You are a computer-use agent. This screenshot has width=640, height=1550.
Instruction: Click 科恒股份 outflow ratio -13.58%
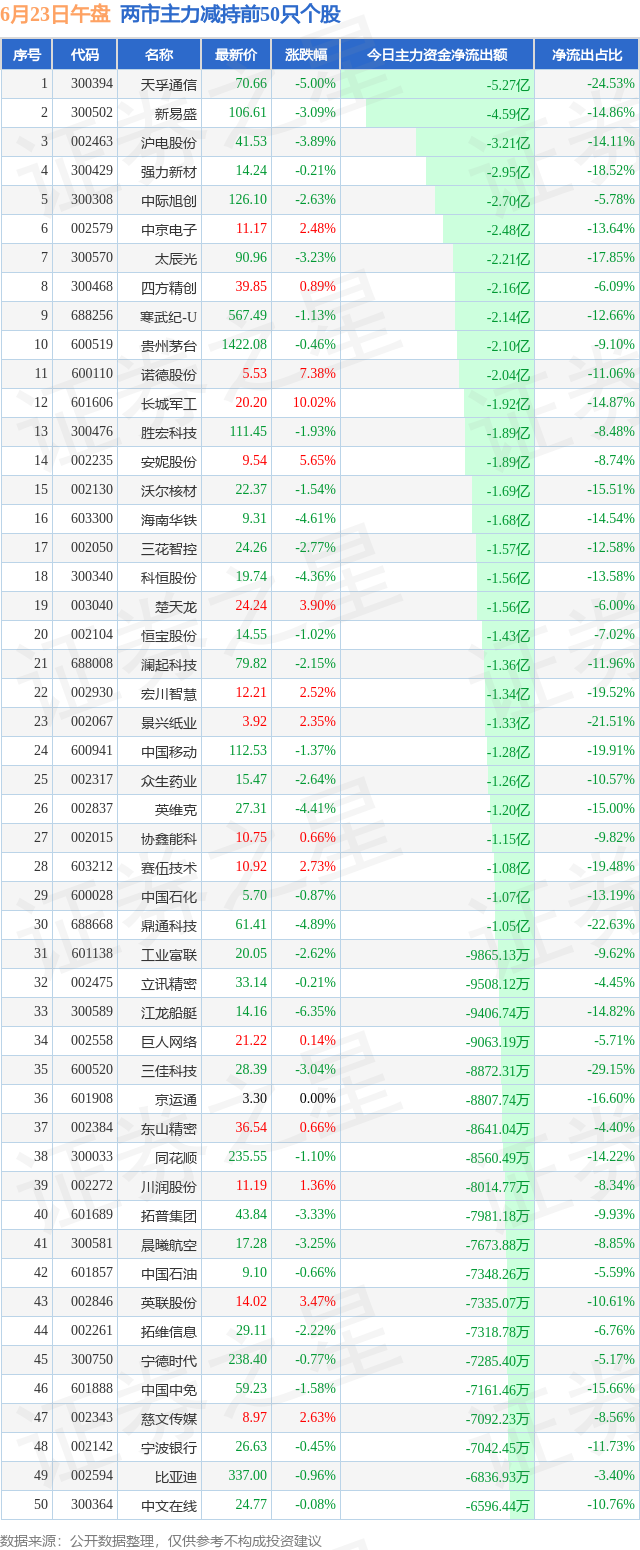pyautogui.click(x=611, y=577)
